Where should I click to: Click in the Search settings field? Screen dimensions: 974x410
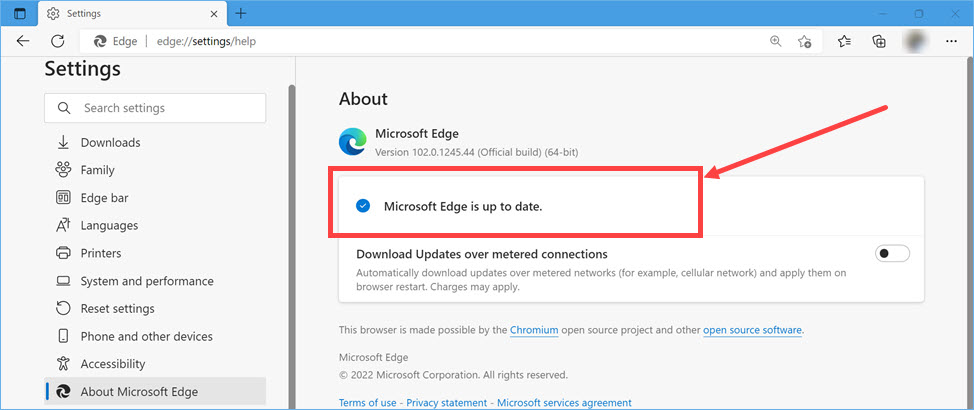tap(165, 108)
